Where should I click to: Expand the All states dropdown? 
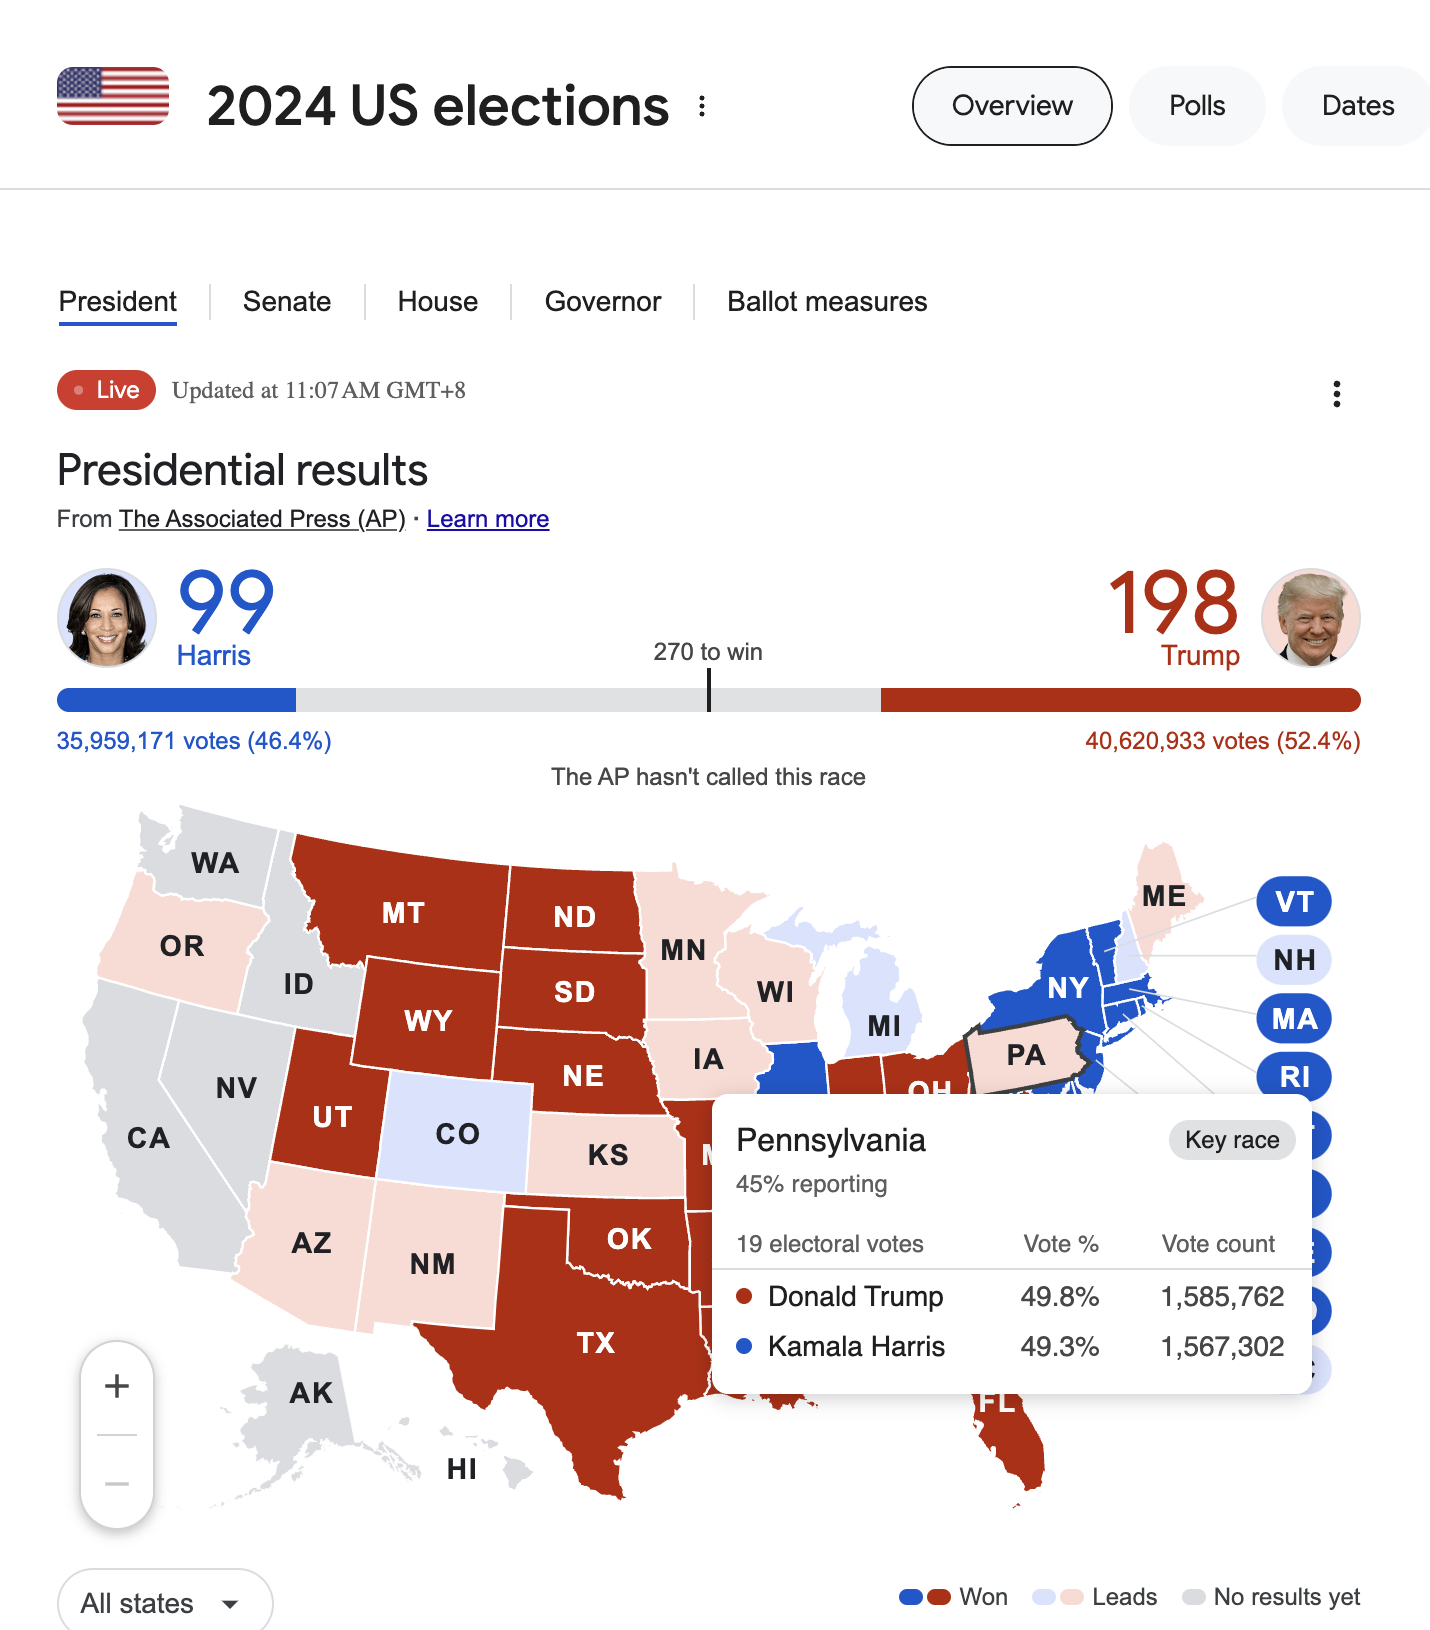point(165,1603)
